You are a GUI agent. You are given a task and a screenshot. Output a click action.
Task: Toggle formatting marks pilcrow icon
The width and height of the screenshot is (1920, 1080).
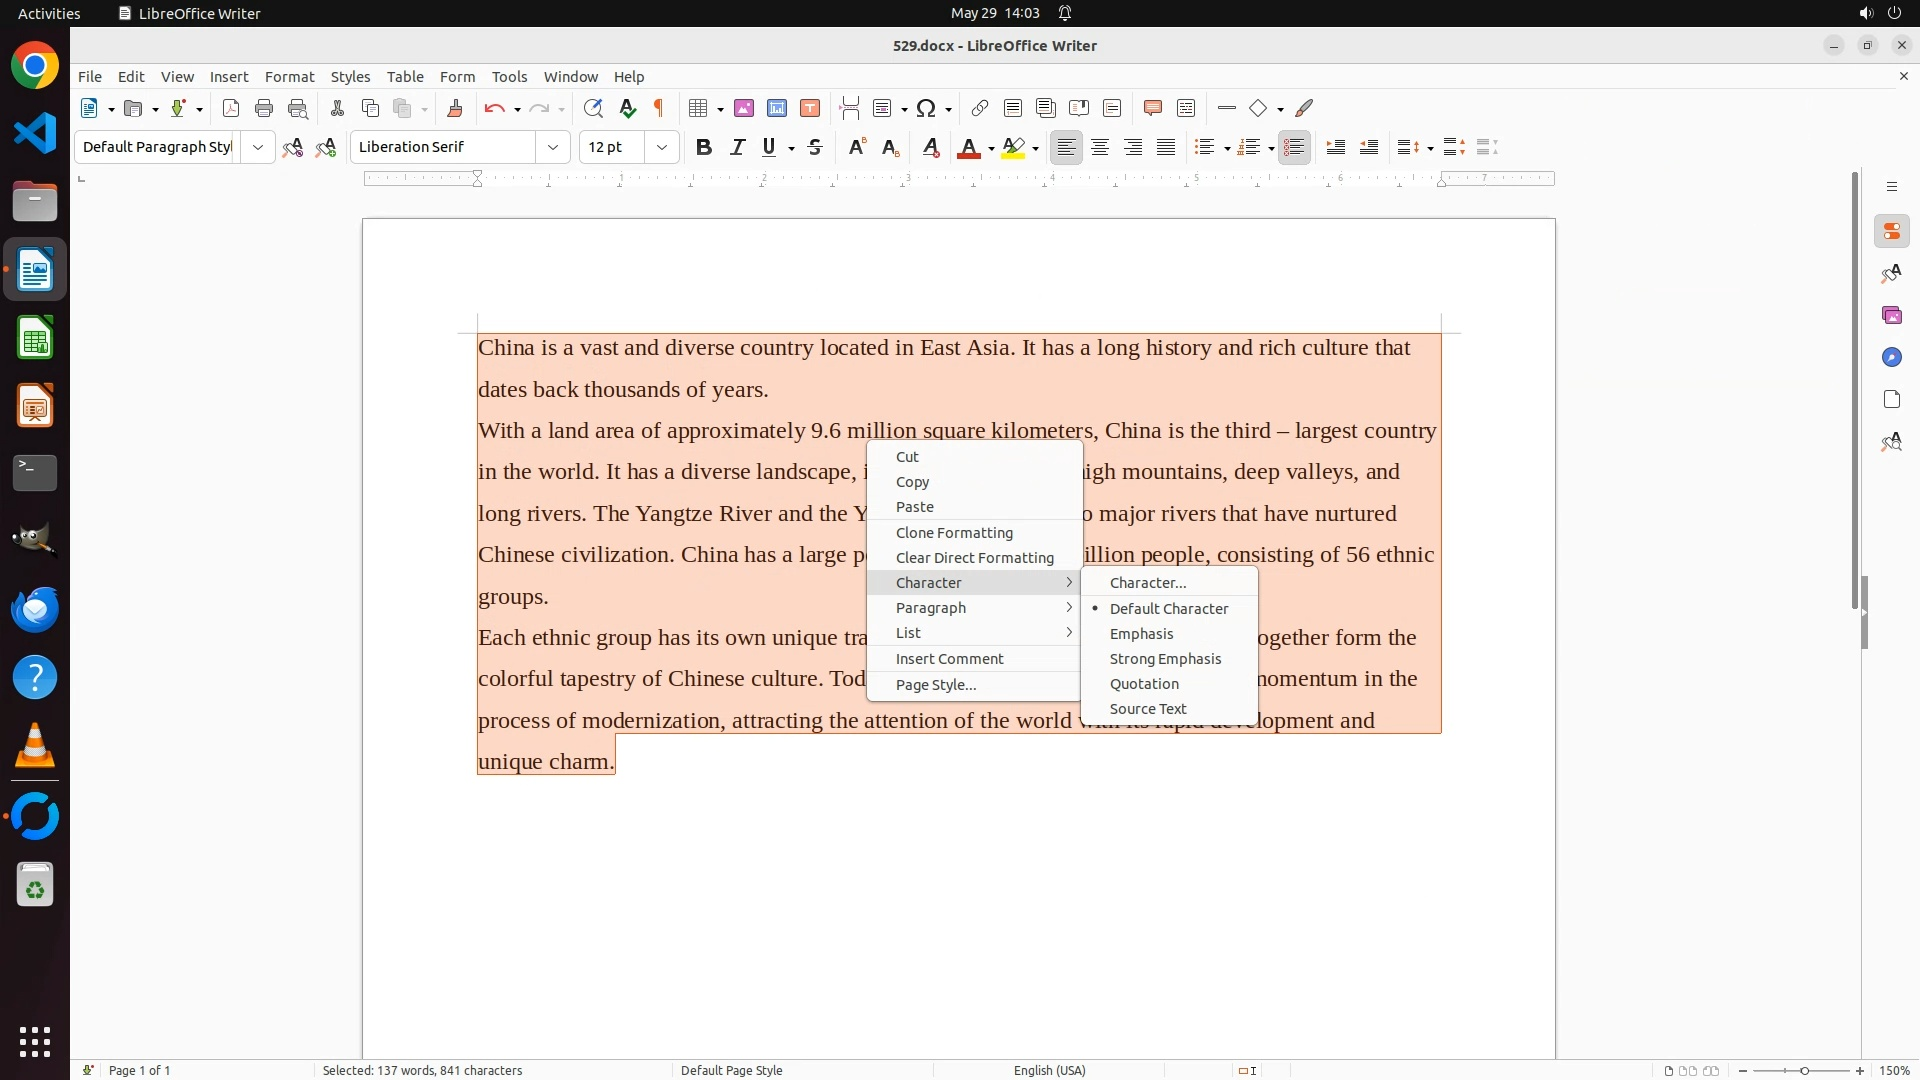pyautogui.click(x=659, y=108)
